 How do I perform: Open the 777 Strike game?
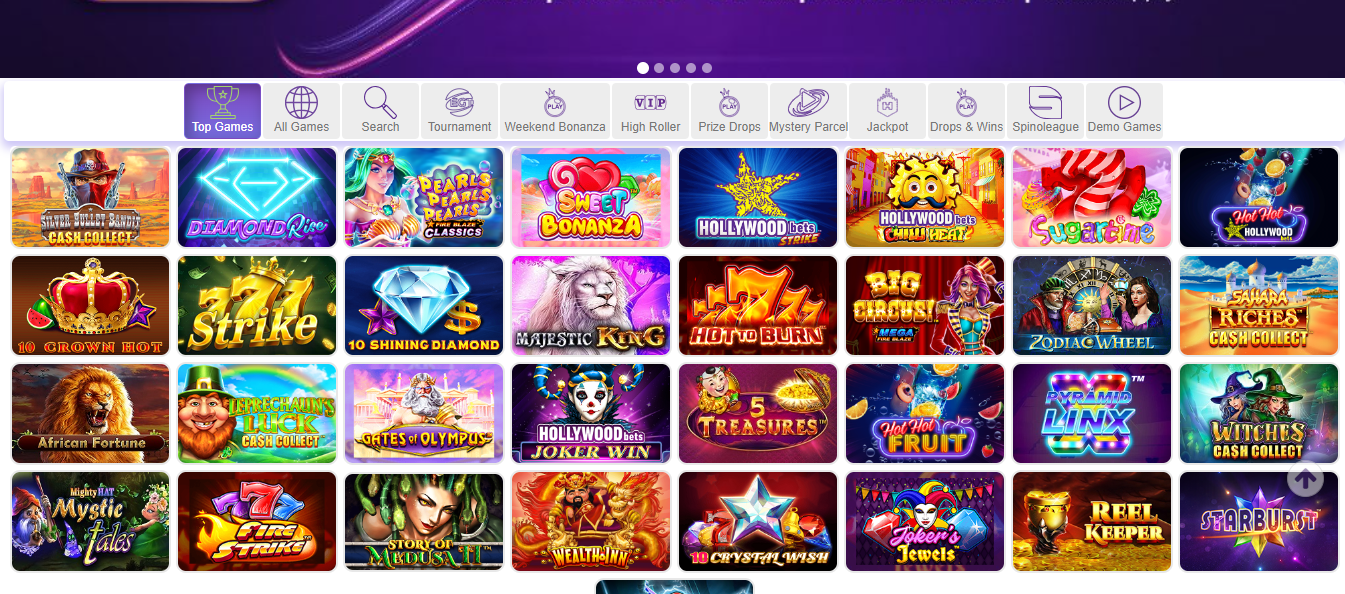pos(257,306)
